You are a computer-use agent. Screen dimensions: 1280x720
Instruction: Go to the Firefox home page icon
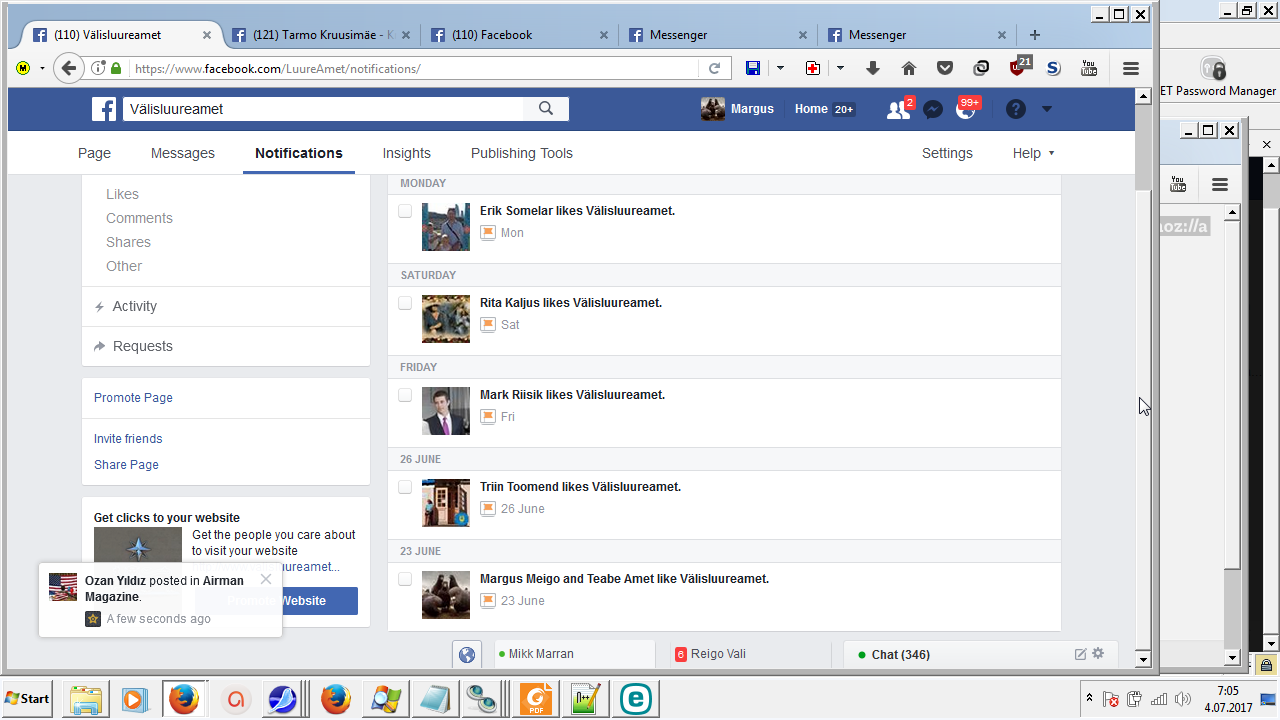909,68
